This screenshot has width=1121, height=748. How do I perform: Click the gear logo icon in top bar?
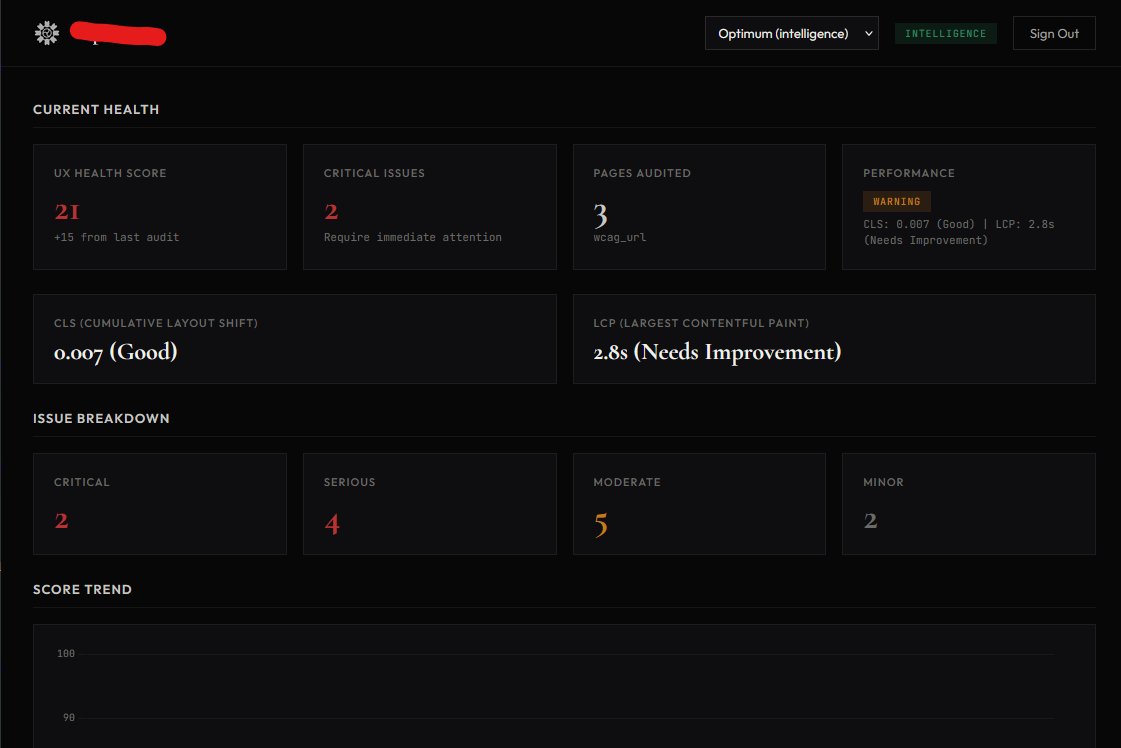pyautogui.click(x=46, y=31)
